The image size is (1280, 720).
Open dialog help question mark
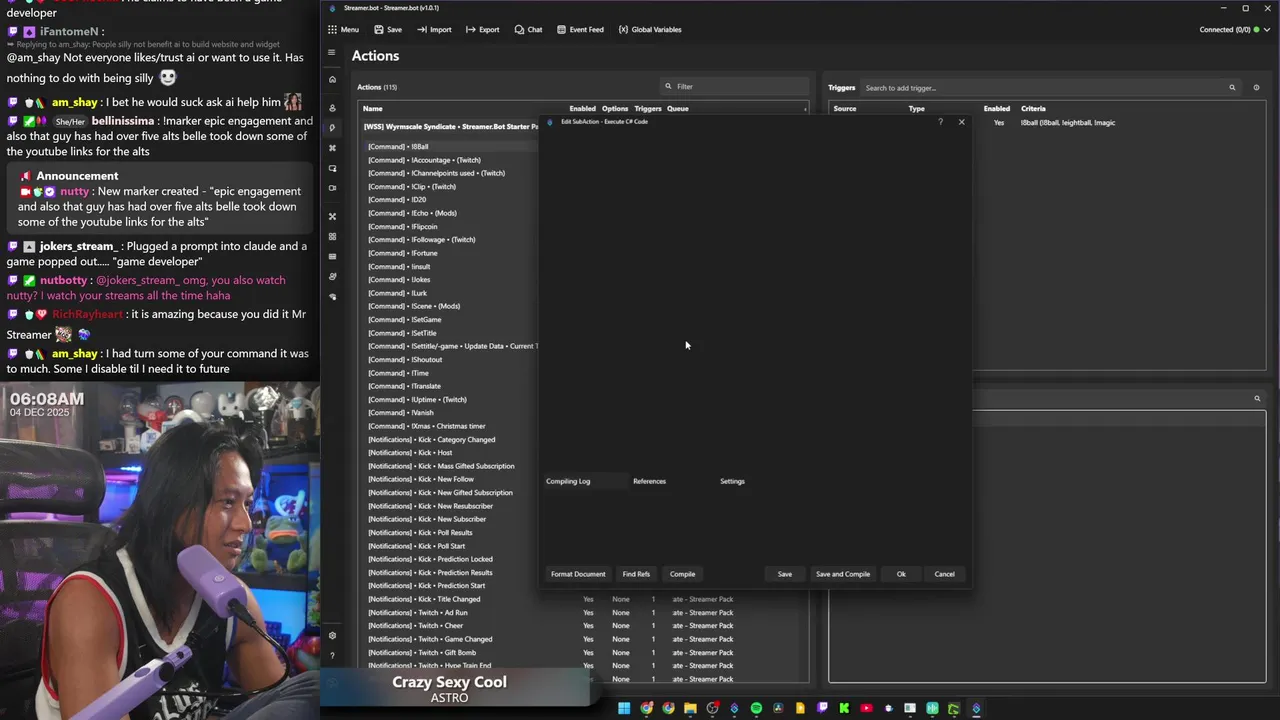[x=940, y=122]
